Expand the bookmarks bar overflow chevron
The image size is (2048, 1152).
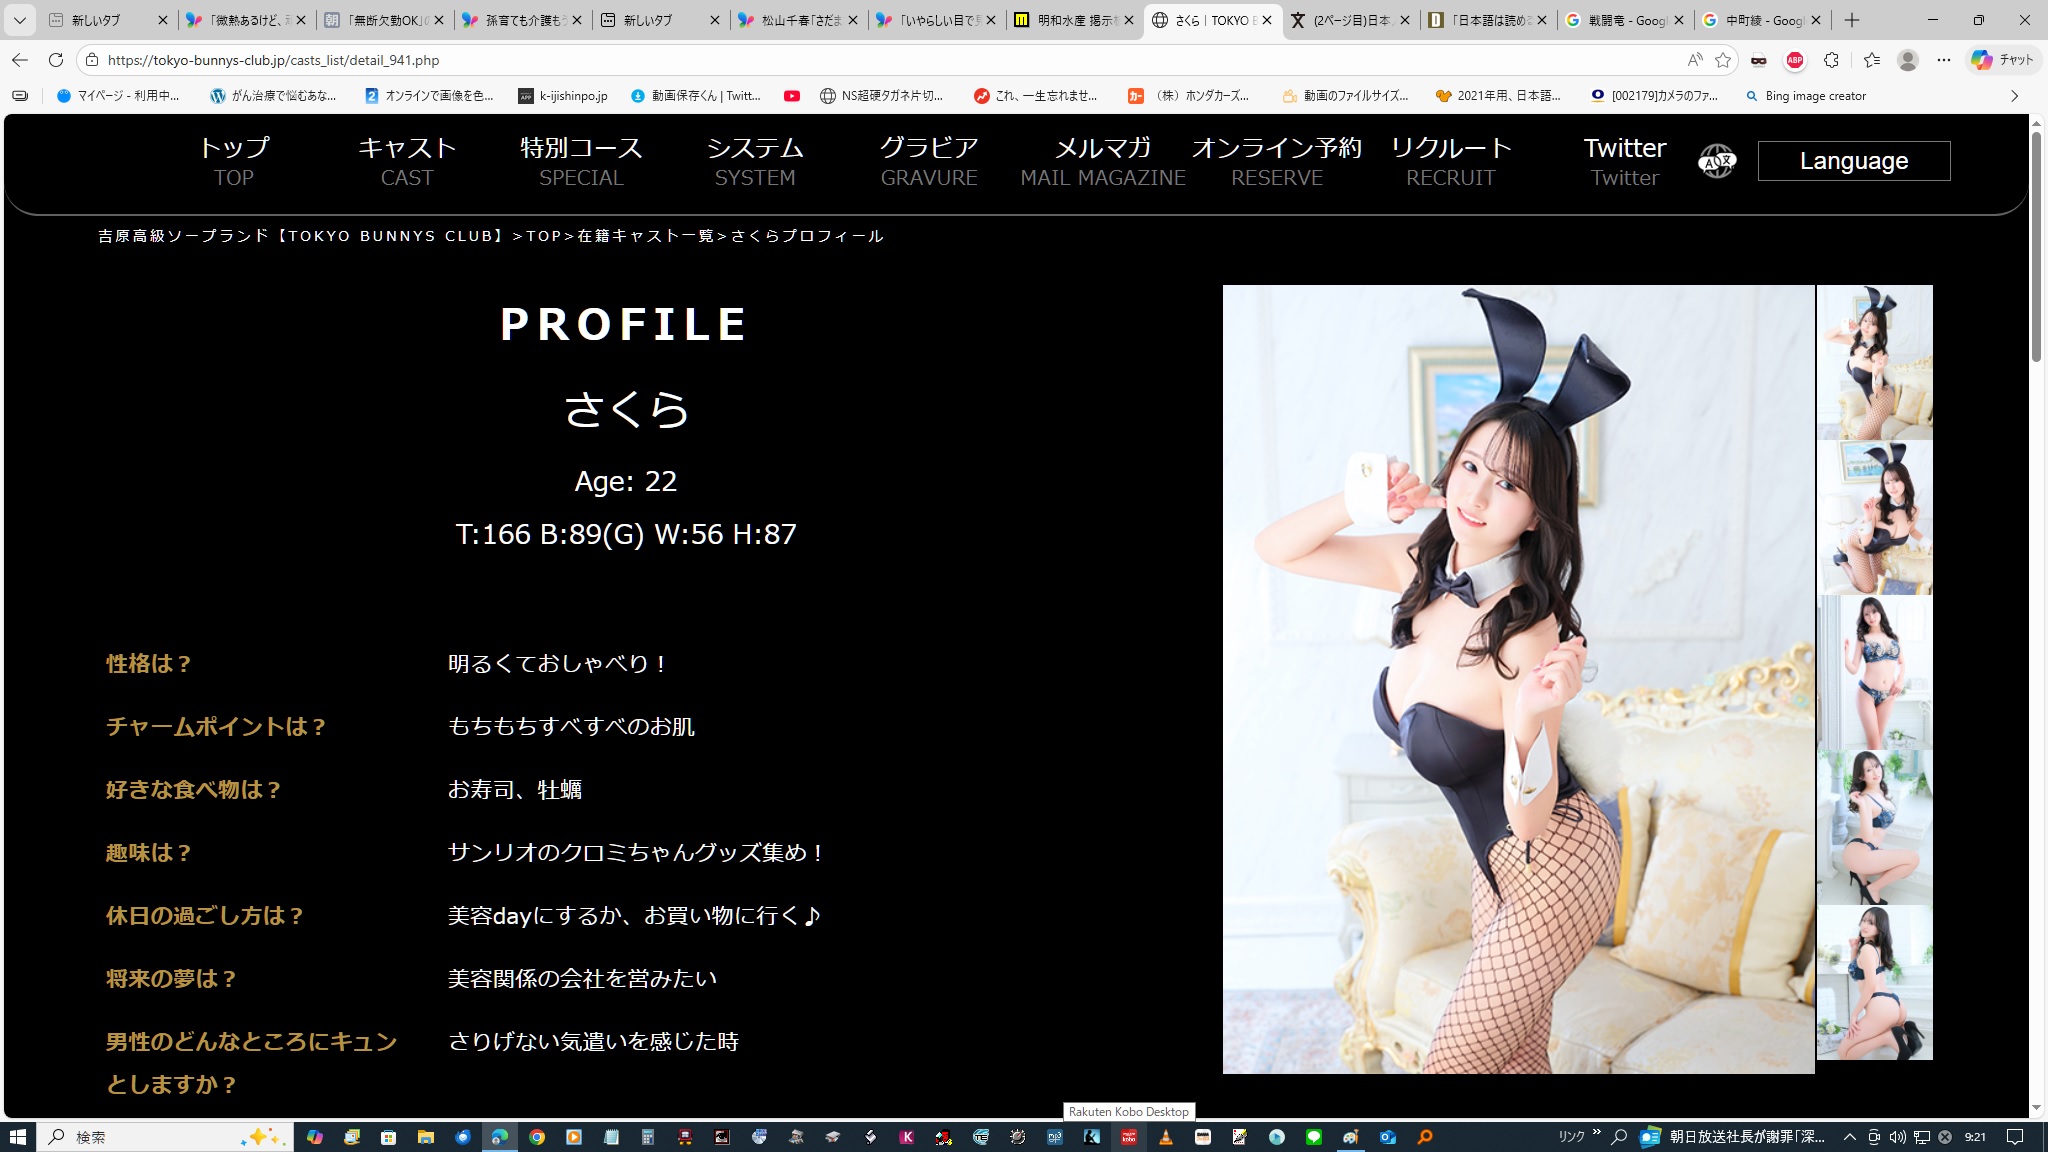point(2014,96)
